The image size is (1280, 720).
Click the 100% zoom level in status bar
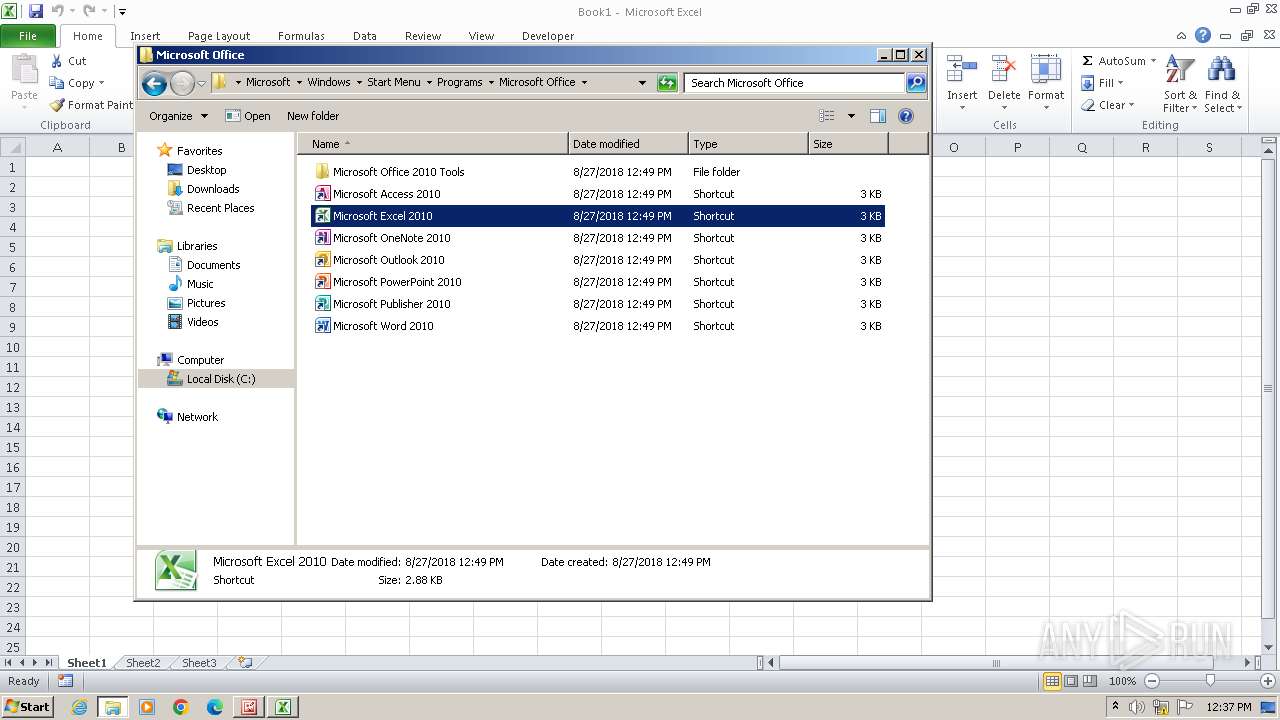[x=1122, y=681]
